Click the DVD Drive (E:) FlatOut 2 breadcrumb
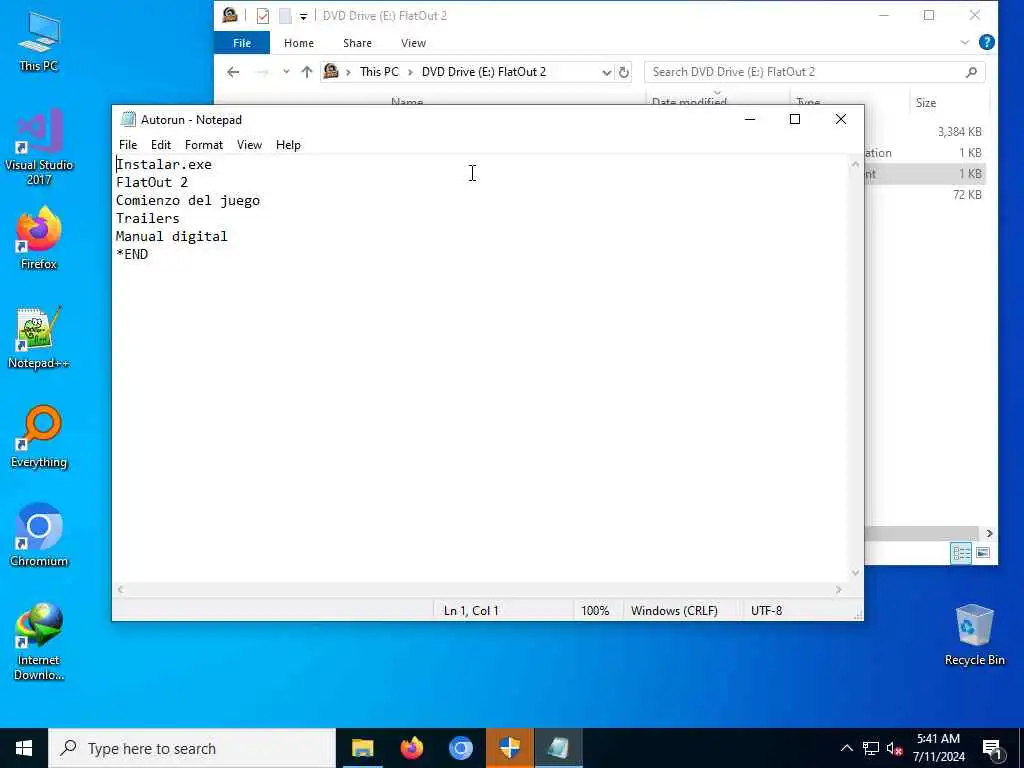The height and width of the screenshot is (768, 1024). pos(483,72)
